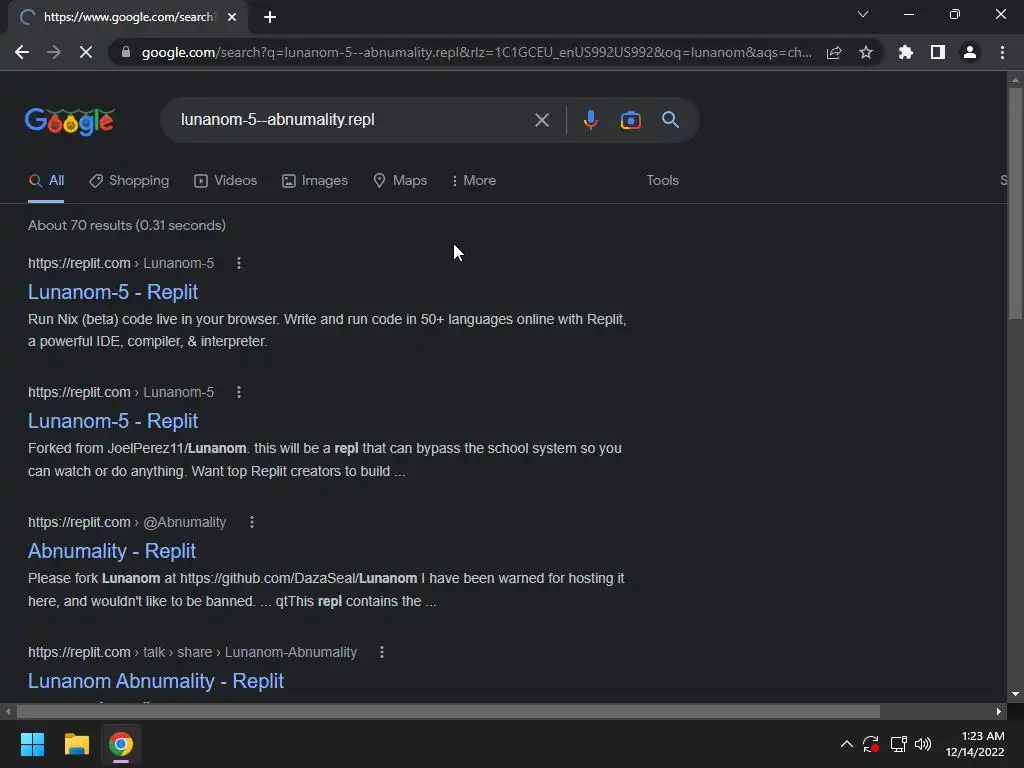The height and width of the screenshot is (768, 1024).
Task: Open the Windows Start menu
Action: coord(32,744)
